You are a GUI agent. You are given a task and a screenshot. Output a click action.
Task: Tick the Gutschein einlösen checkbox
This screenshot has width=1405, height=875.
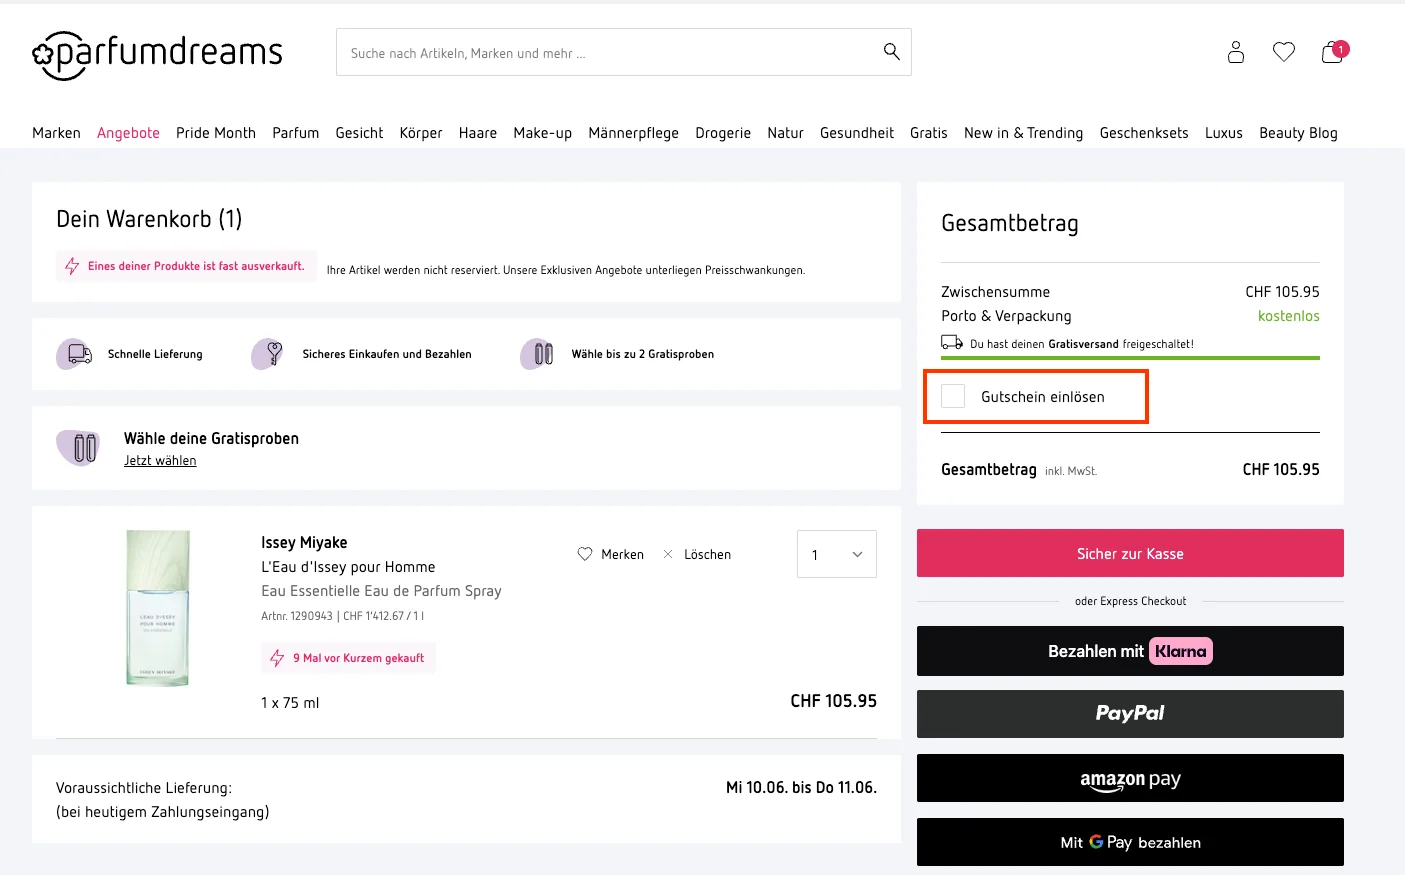pos(953,396)
